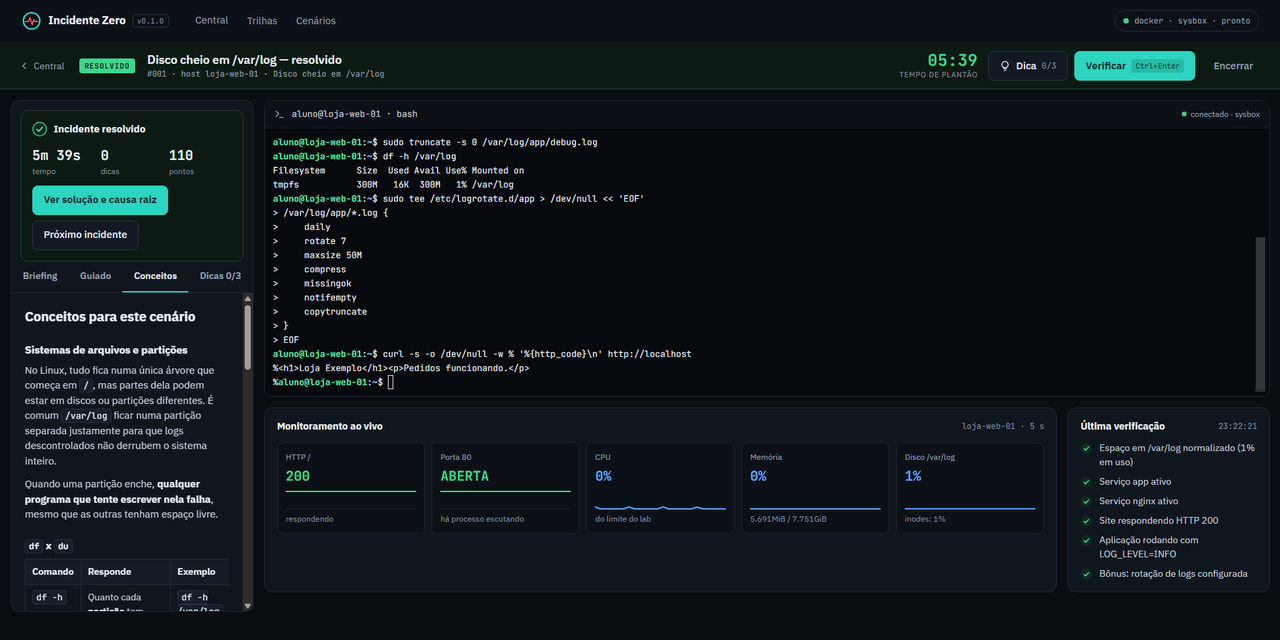This screenshot has width=1280, height=640.
Task: Click the Conceitos panel vertical scrollbar
Action: point(248,335)
